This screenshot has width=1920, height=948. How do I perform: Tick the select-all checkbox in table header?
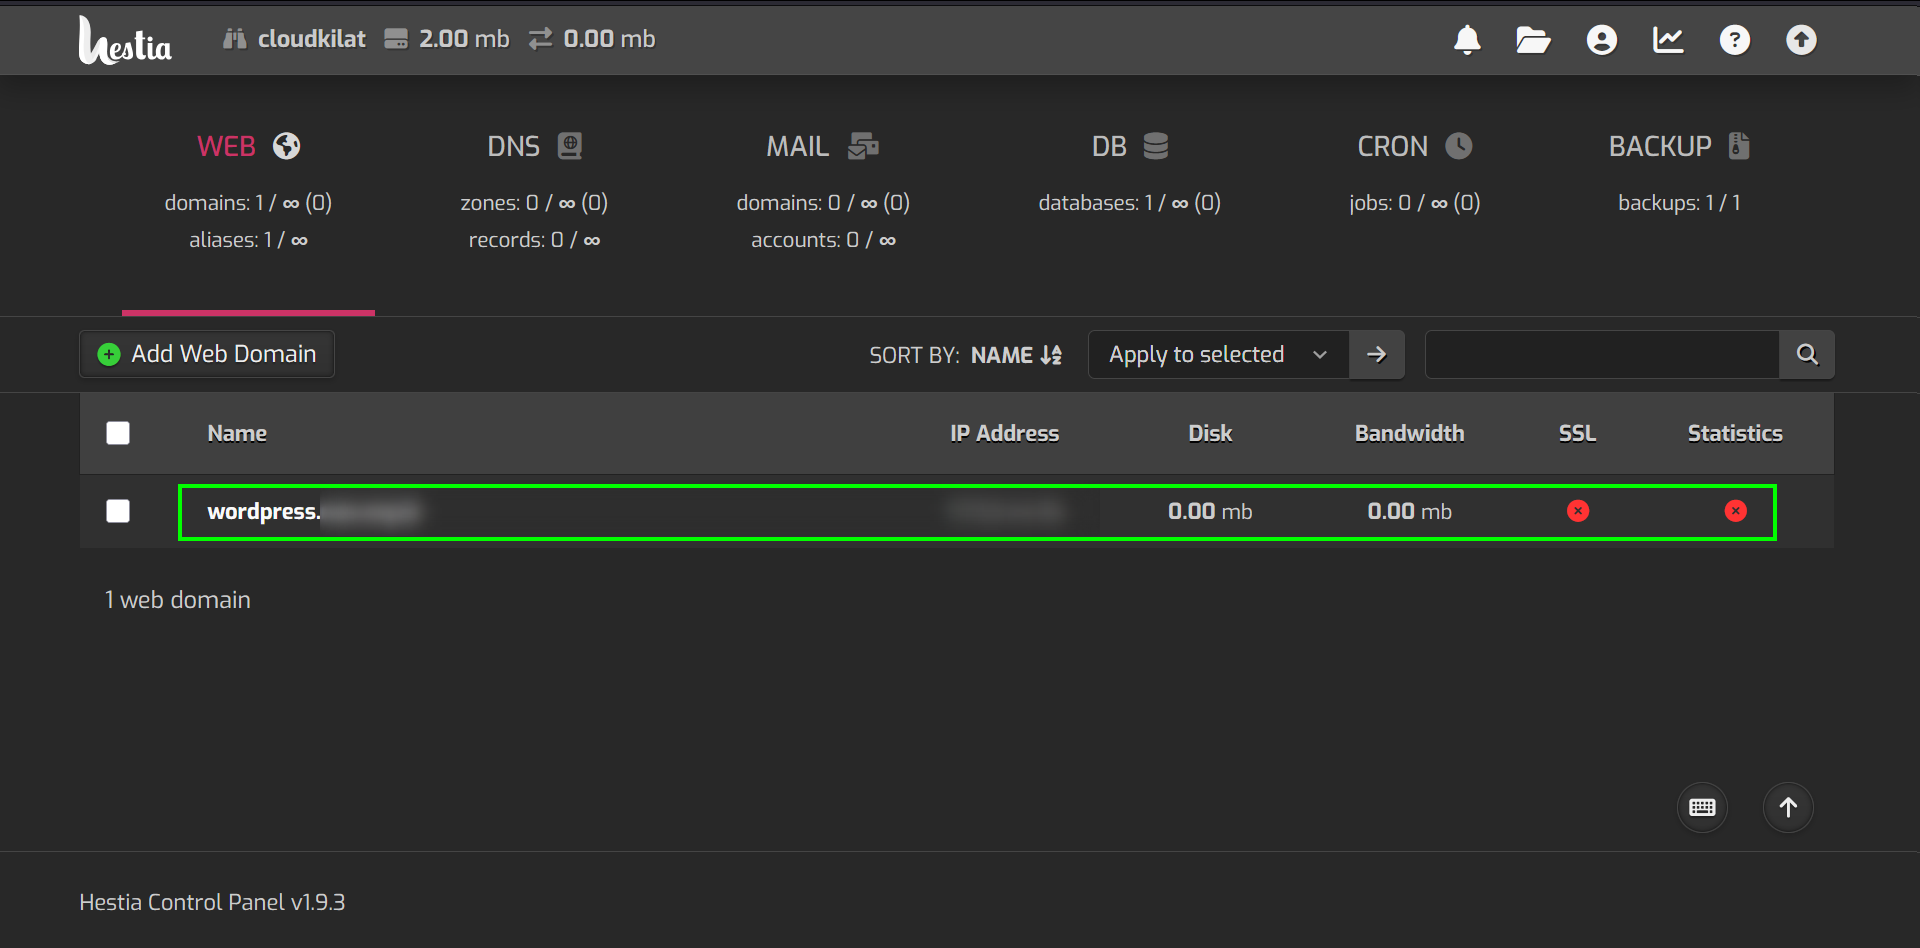118,433
